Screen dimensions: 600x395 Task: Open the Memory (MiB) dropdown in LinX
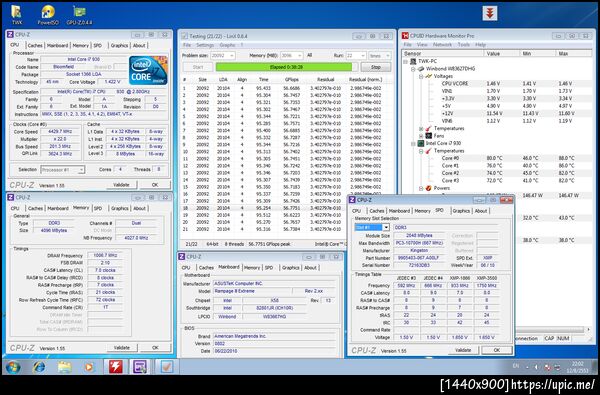(300, 55)
